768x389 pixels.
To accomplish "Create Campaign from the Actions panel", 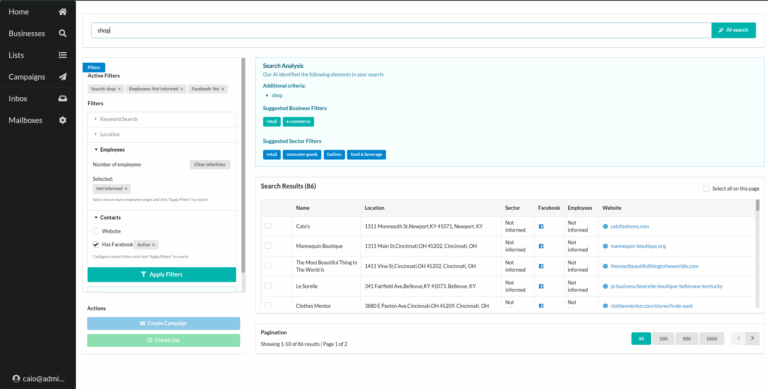I will coord(164,323).
